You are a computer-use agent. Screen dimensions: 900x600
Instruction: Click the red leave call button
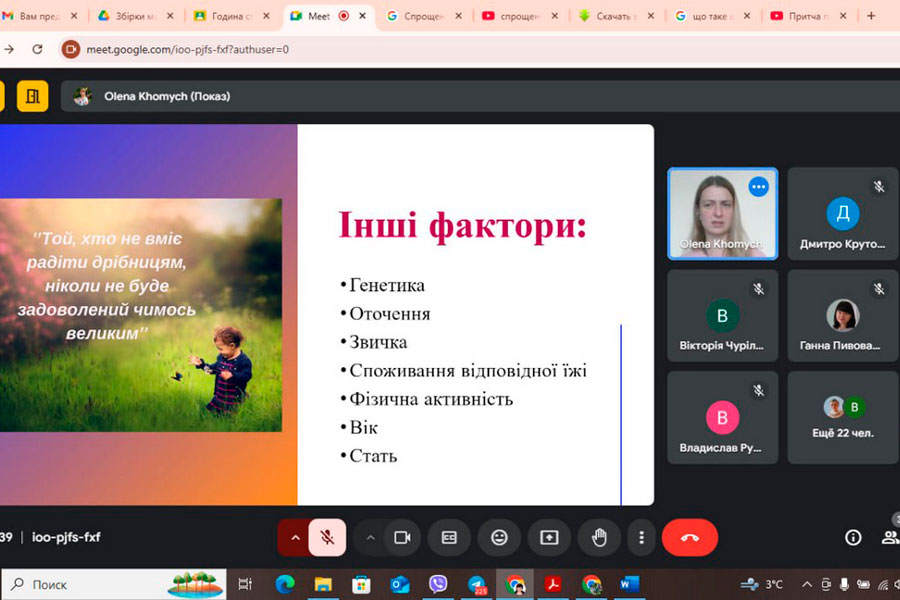(x=690, y=537)
